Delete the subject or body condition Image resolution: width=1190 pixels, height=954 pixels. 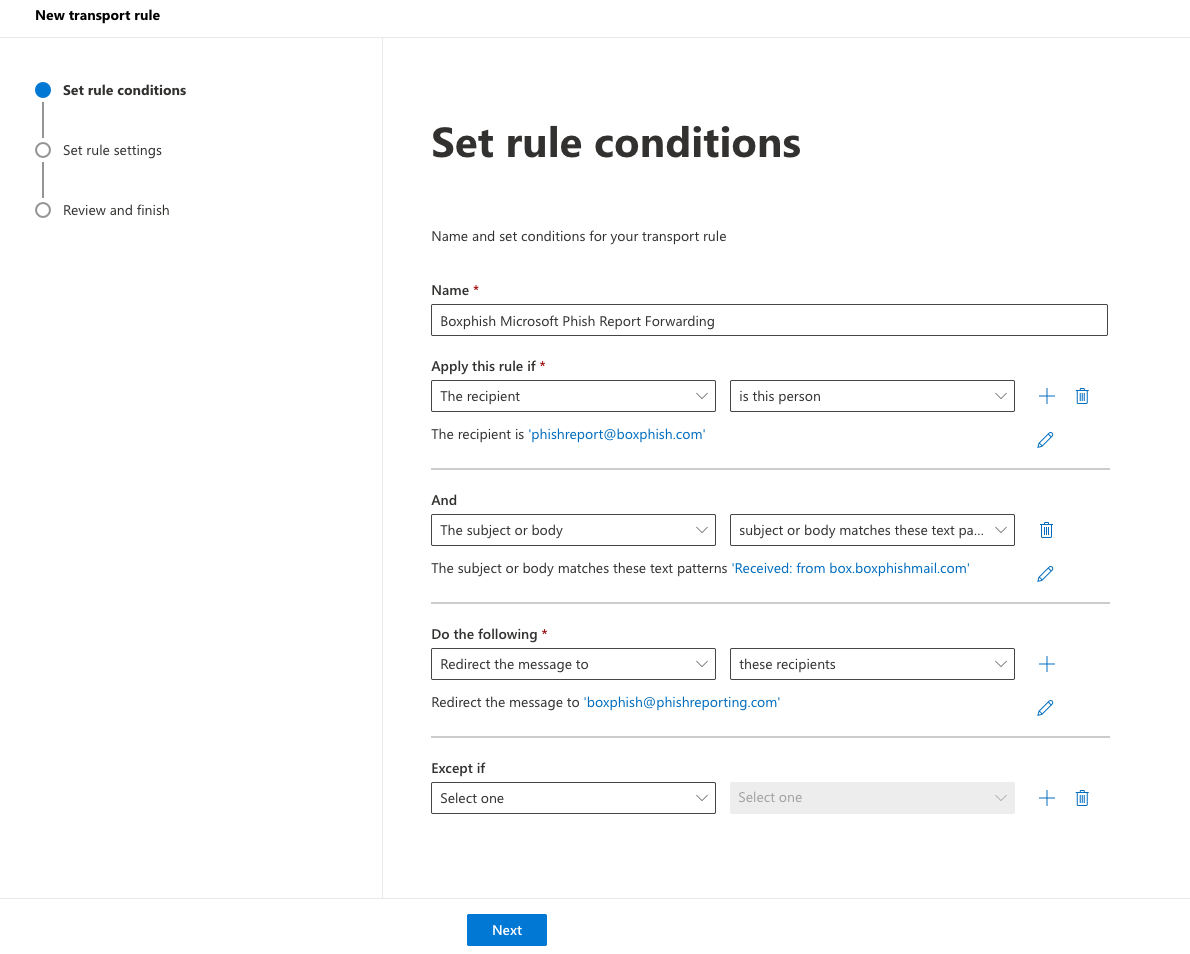(x=1047, y=531)
